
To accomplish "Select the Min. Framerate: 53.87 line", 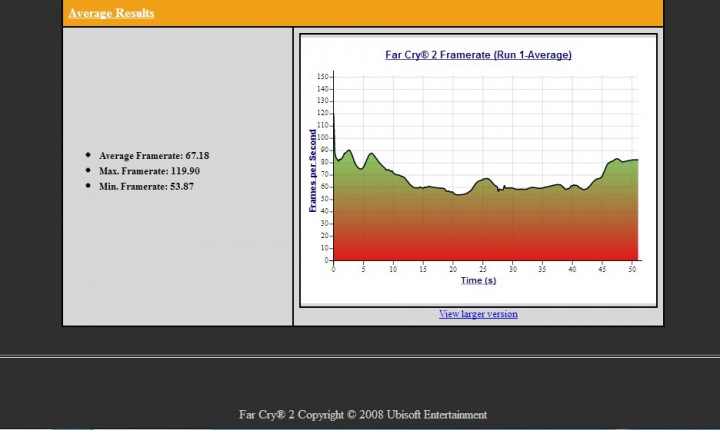I will click(146, 187).
